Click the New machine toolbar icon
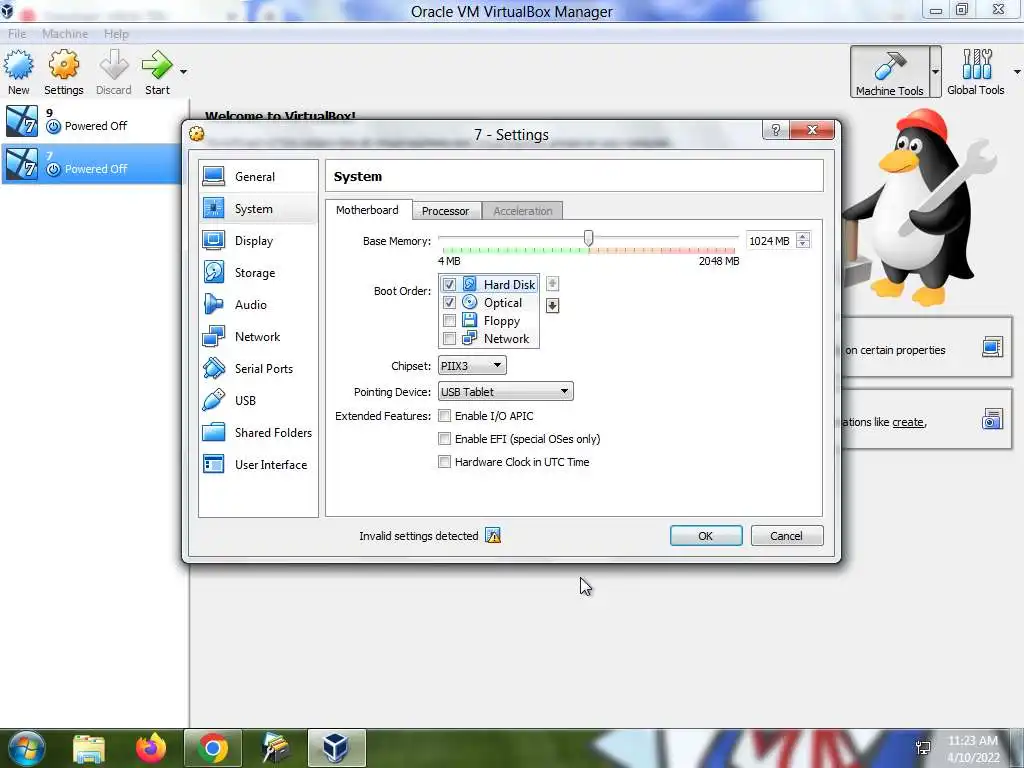 18,72
